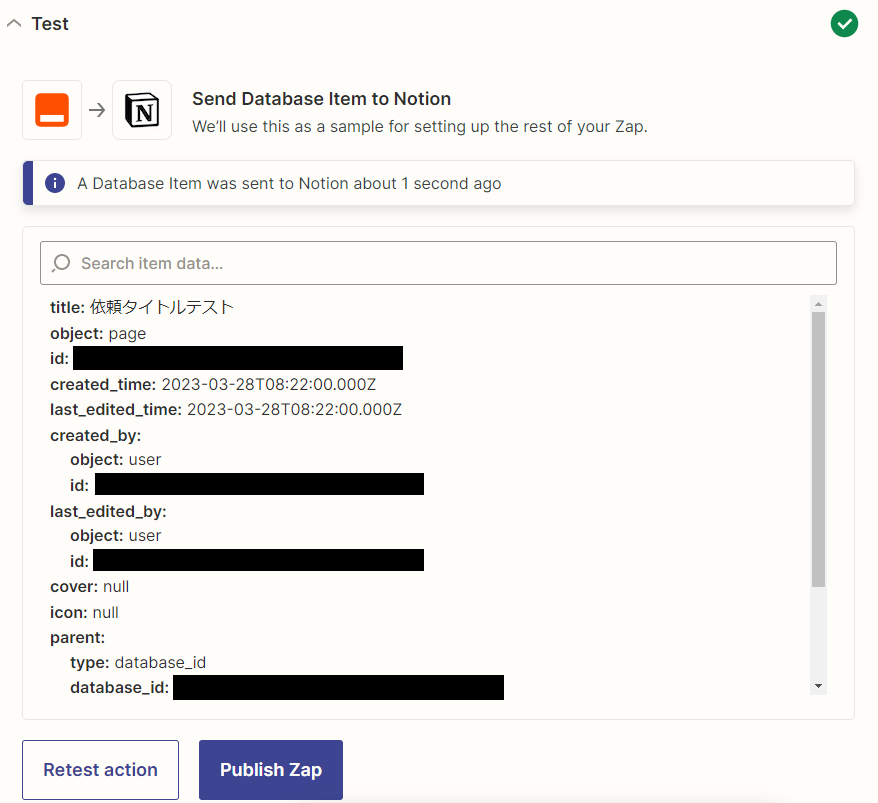Click the blue info icon in banner
This screenshot has width=878, height=803.
coord(55,183)
